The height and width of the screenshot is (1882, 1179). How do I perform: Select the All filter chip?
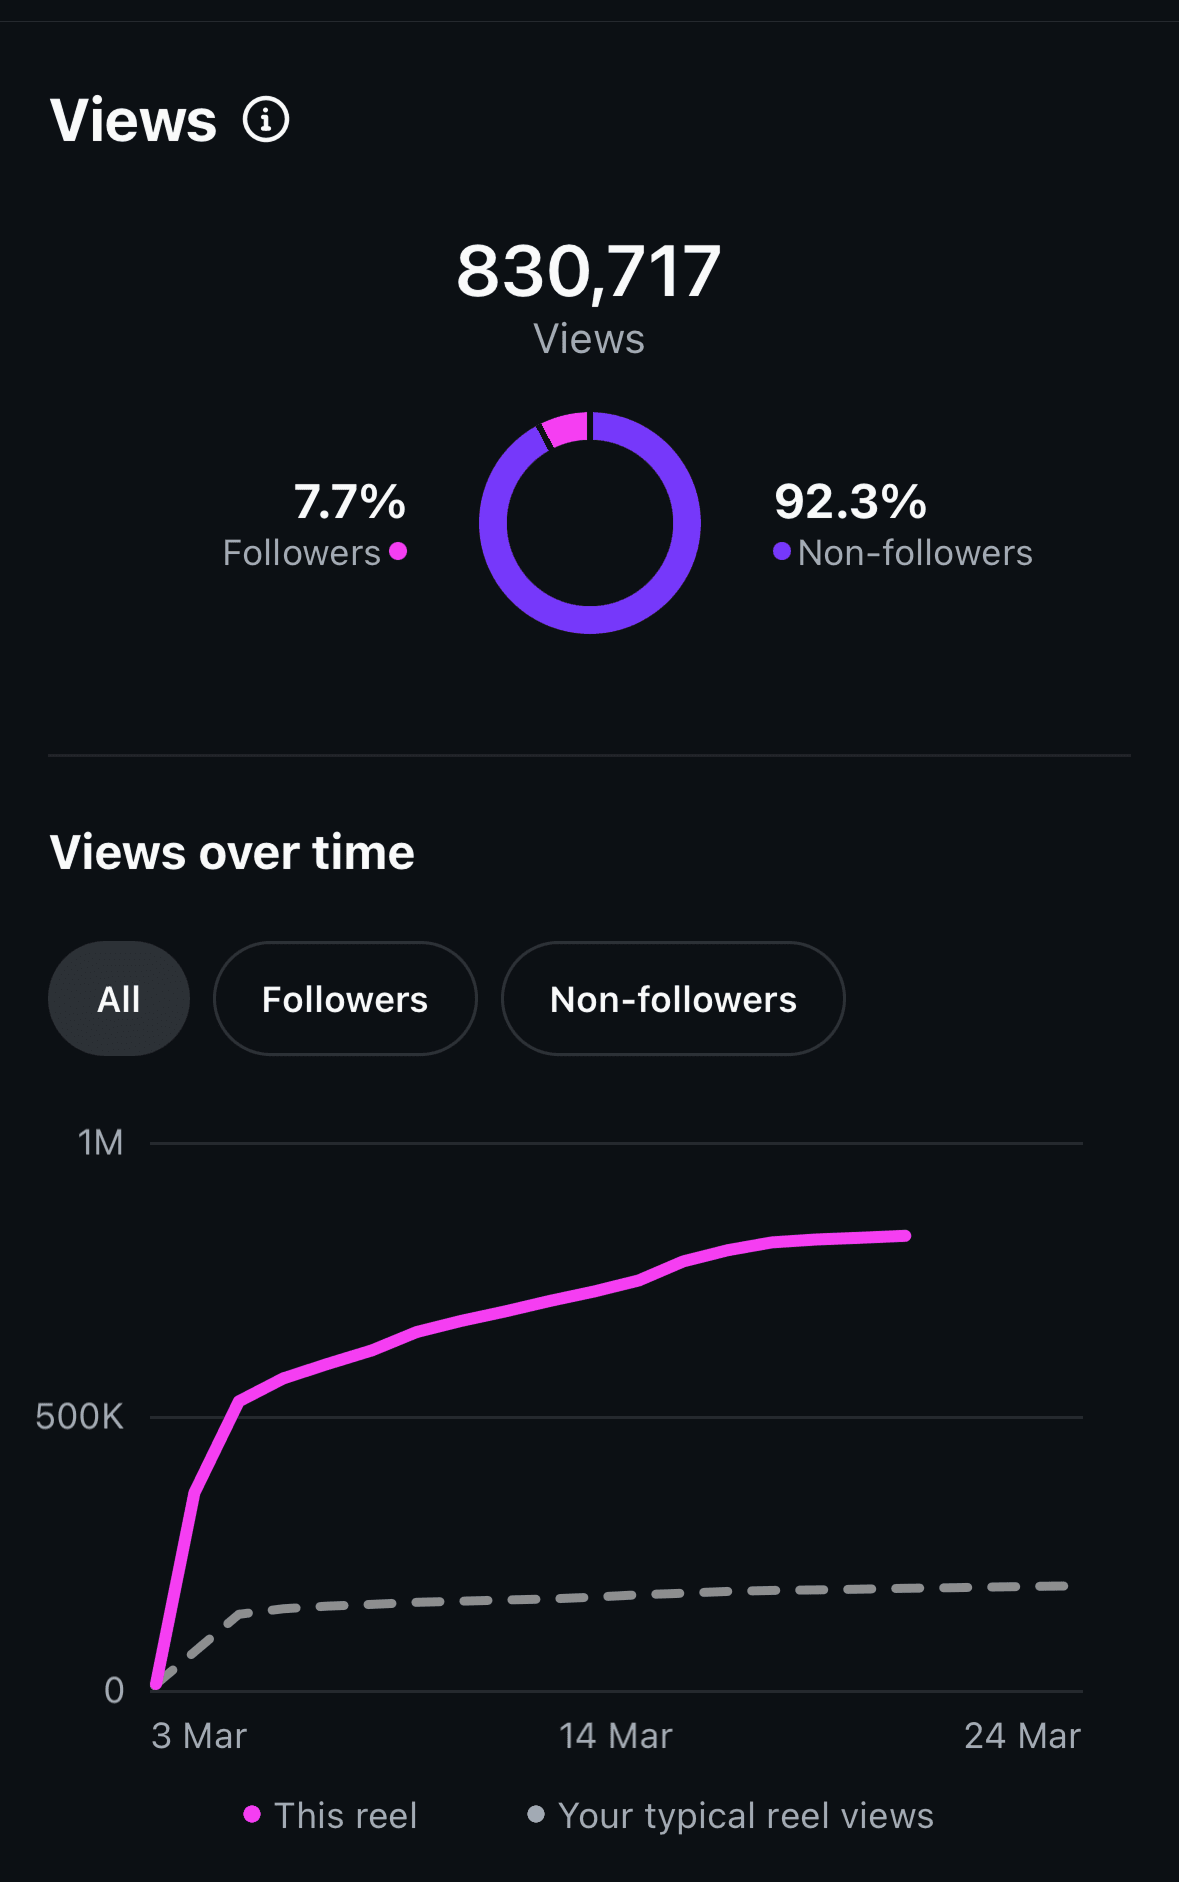click(x=119, y=999)
